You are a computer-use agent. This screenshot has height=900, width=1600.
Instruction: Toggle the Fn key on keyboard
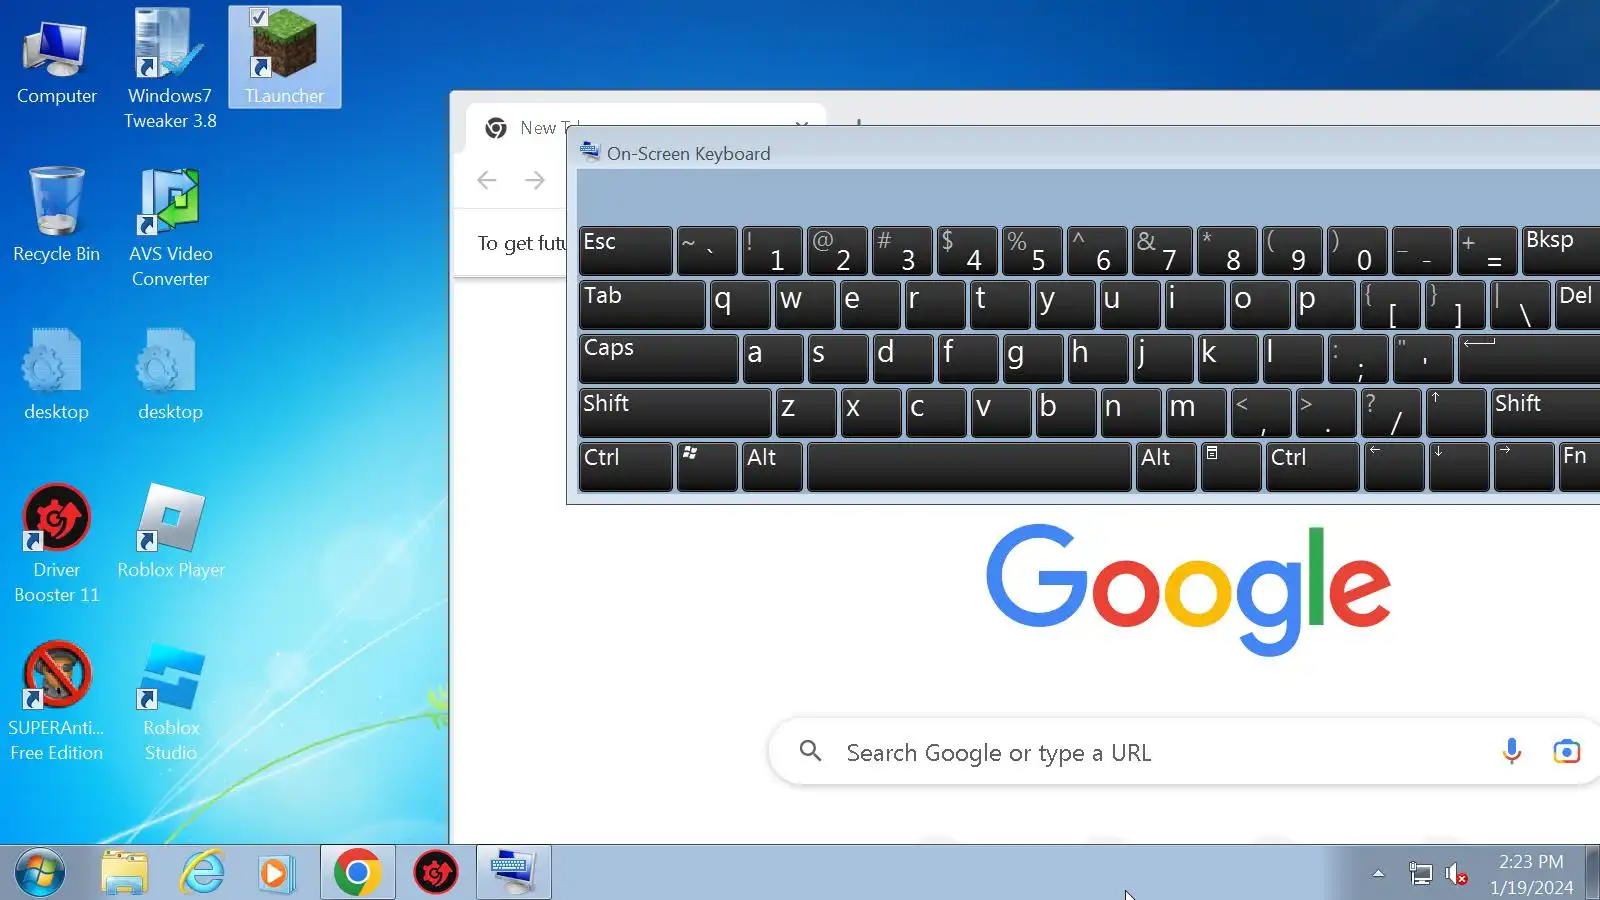coord(1580,467)
